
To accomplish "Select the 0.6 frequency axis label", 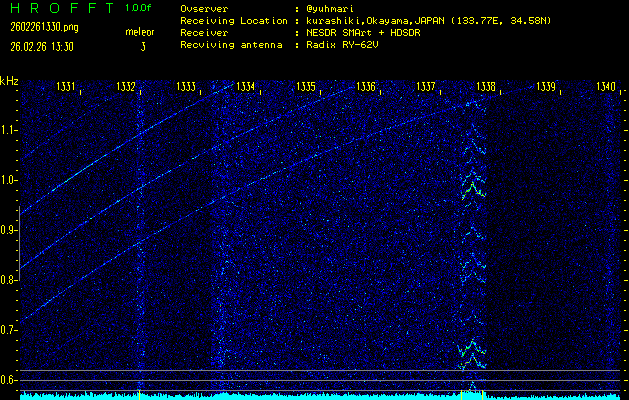I will [9, 380].
